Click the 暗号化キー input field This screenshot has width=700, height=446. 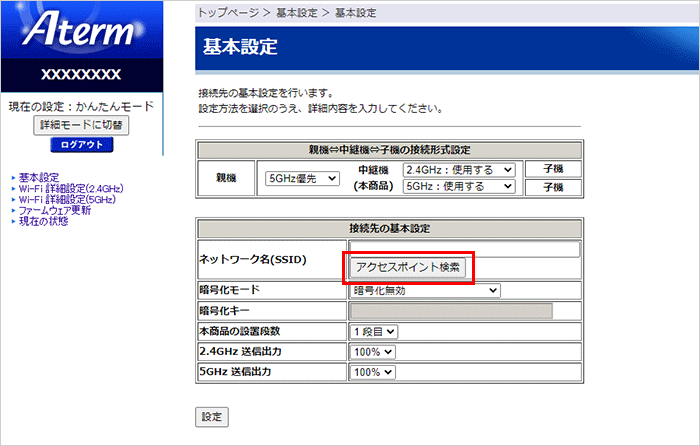(x=451, y=311)
